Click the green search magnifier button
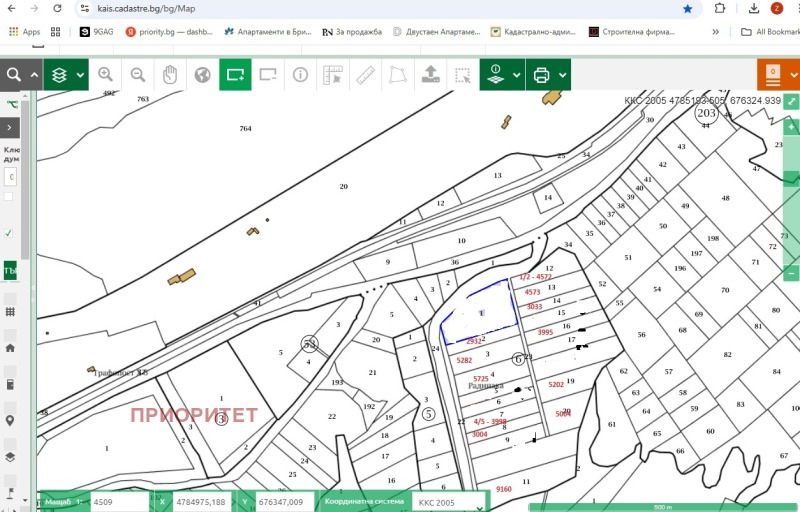The image size is (800, 512). 14,75
